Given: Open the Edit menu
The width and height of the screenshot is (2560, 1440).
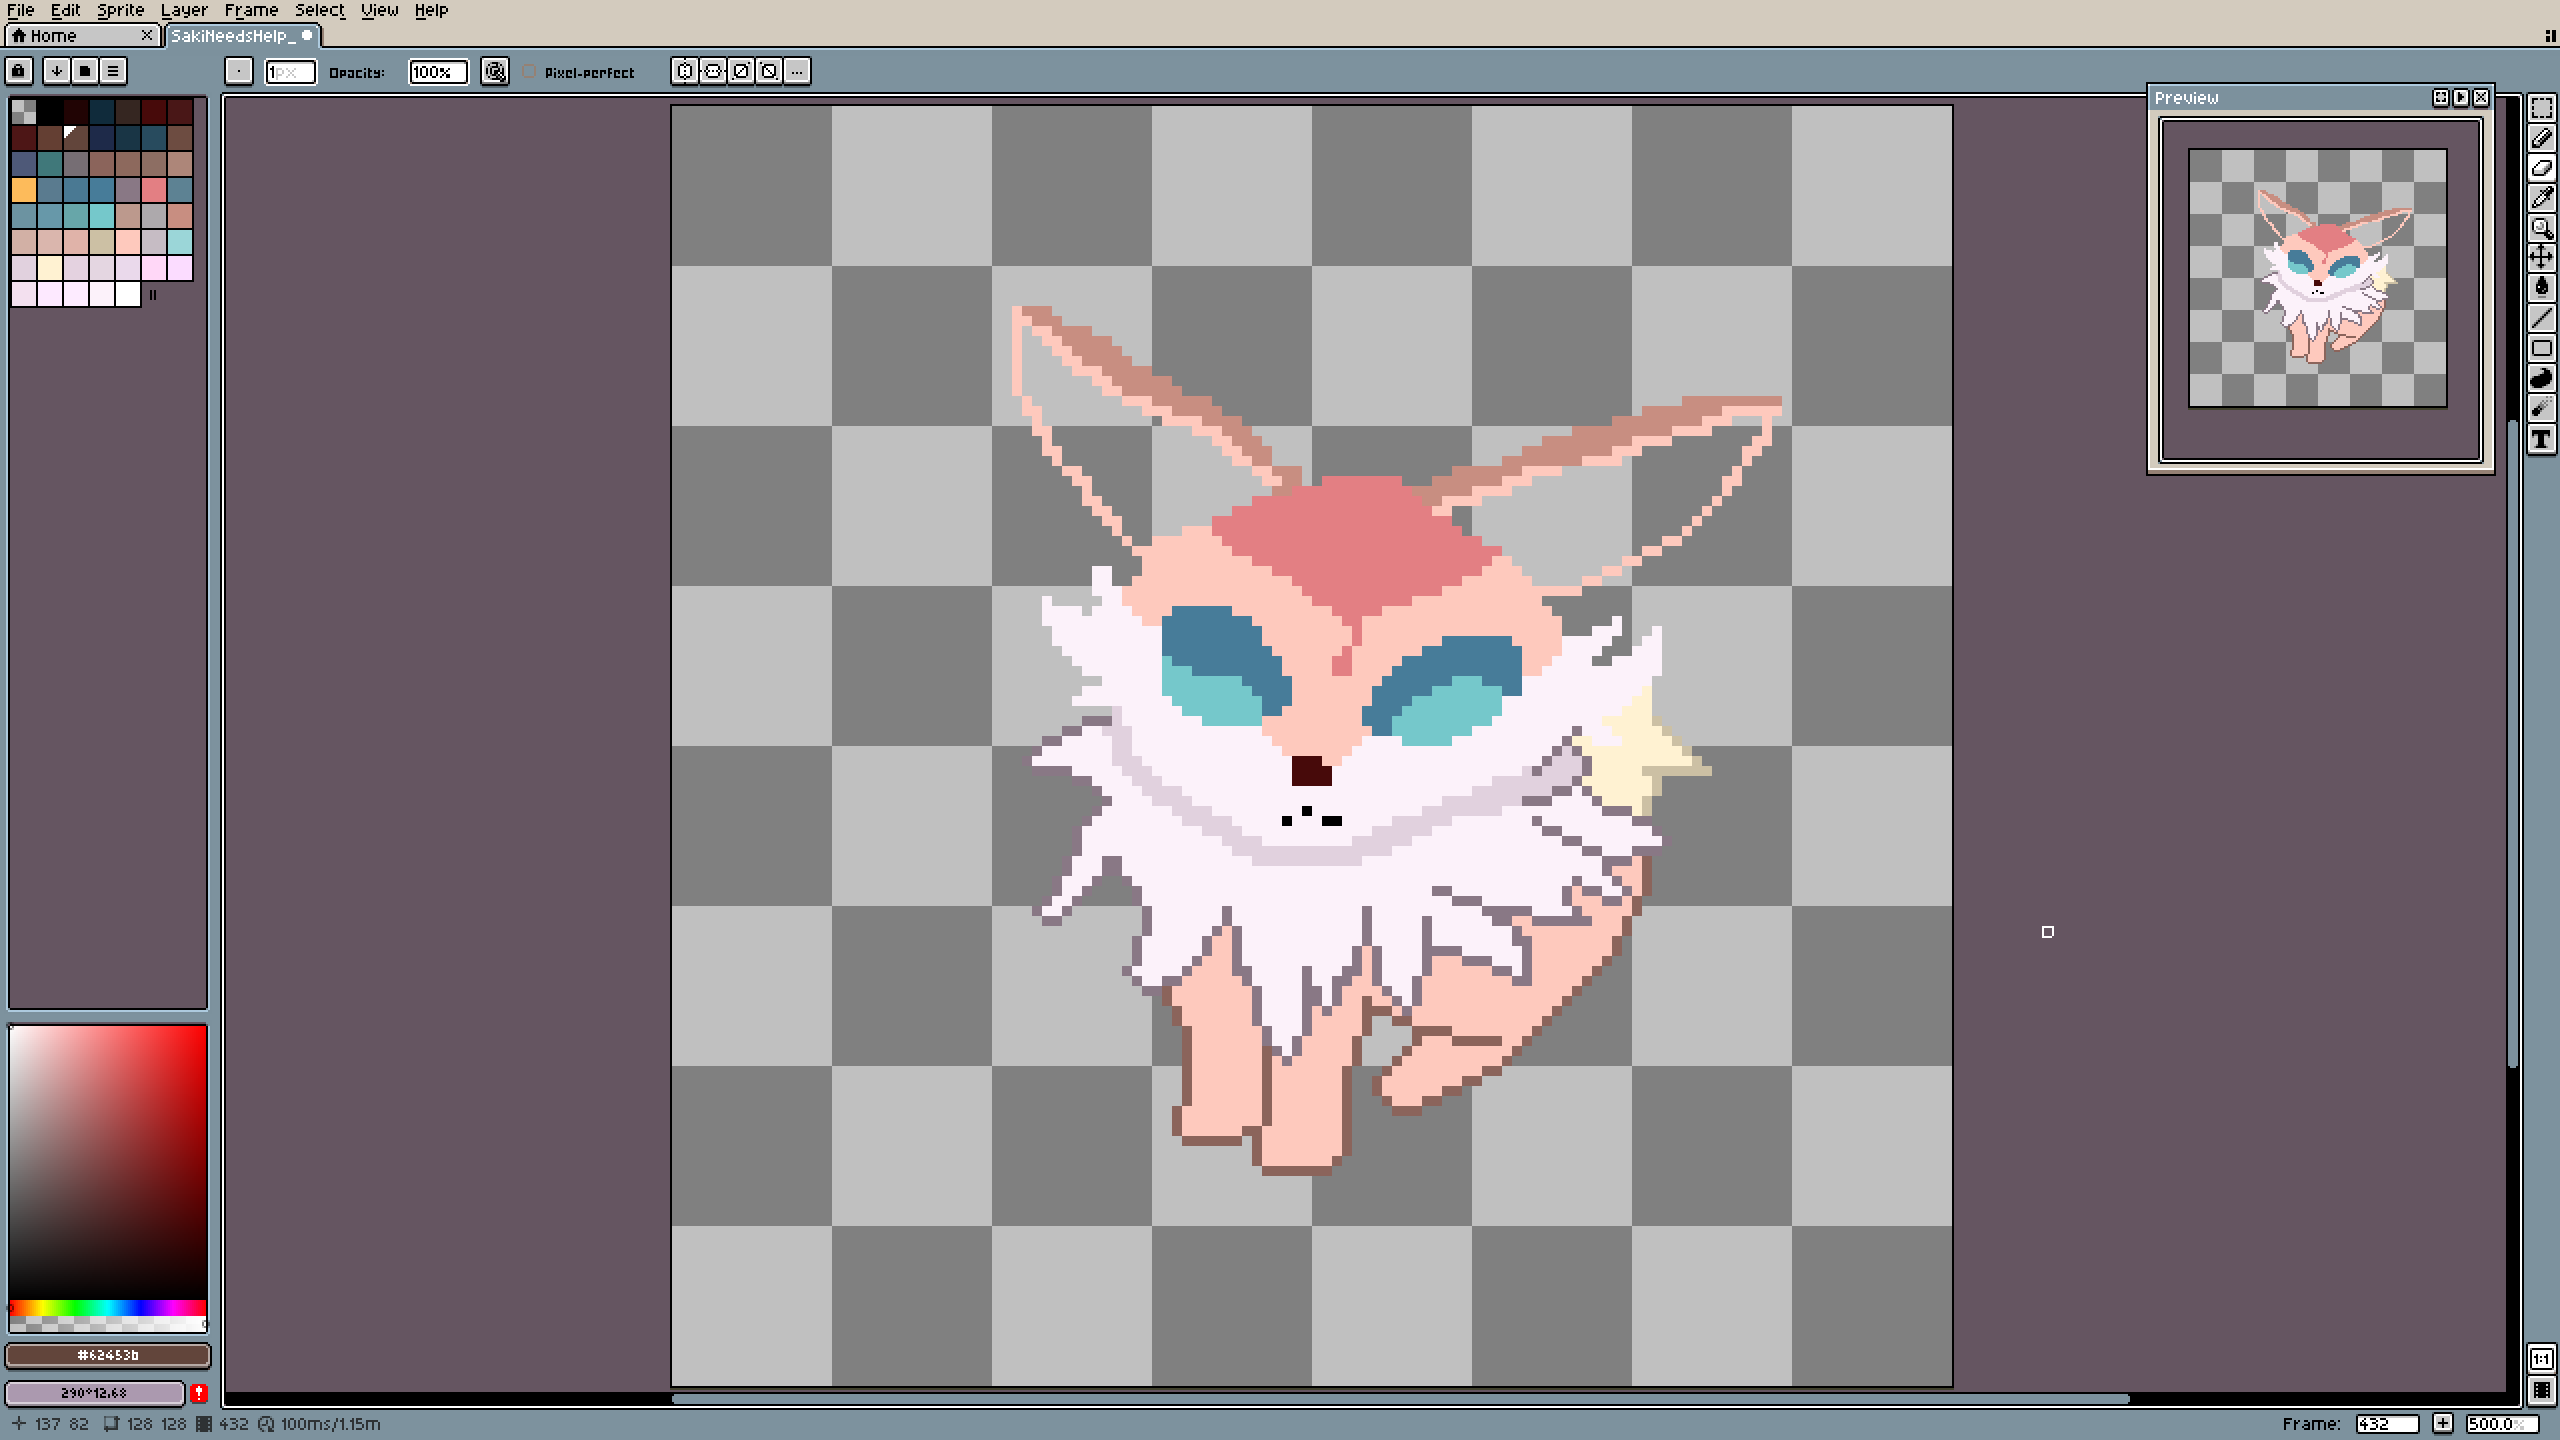Looking at the screenshot, I should [x=66, y=10].
